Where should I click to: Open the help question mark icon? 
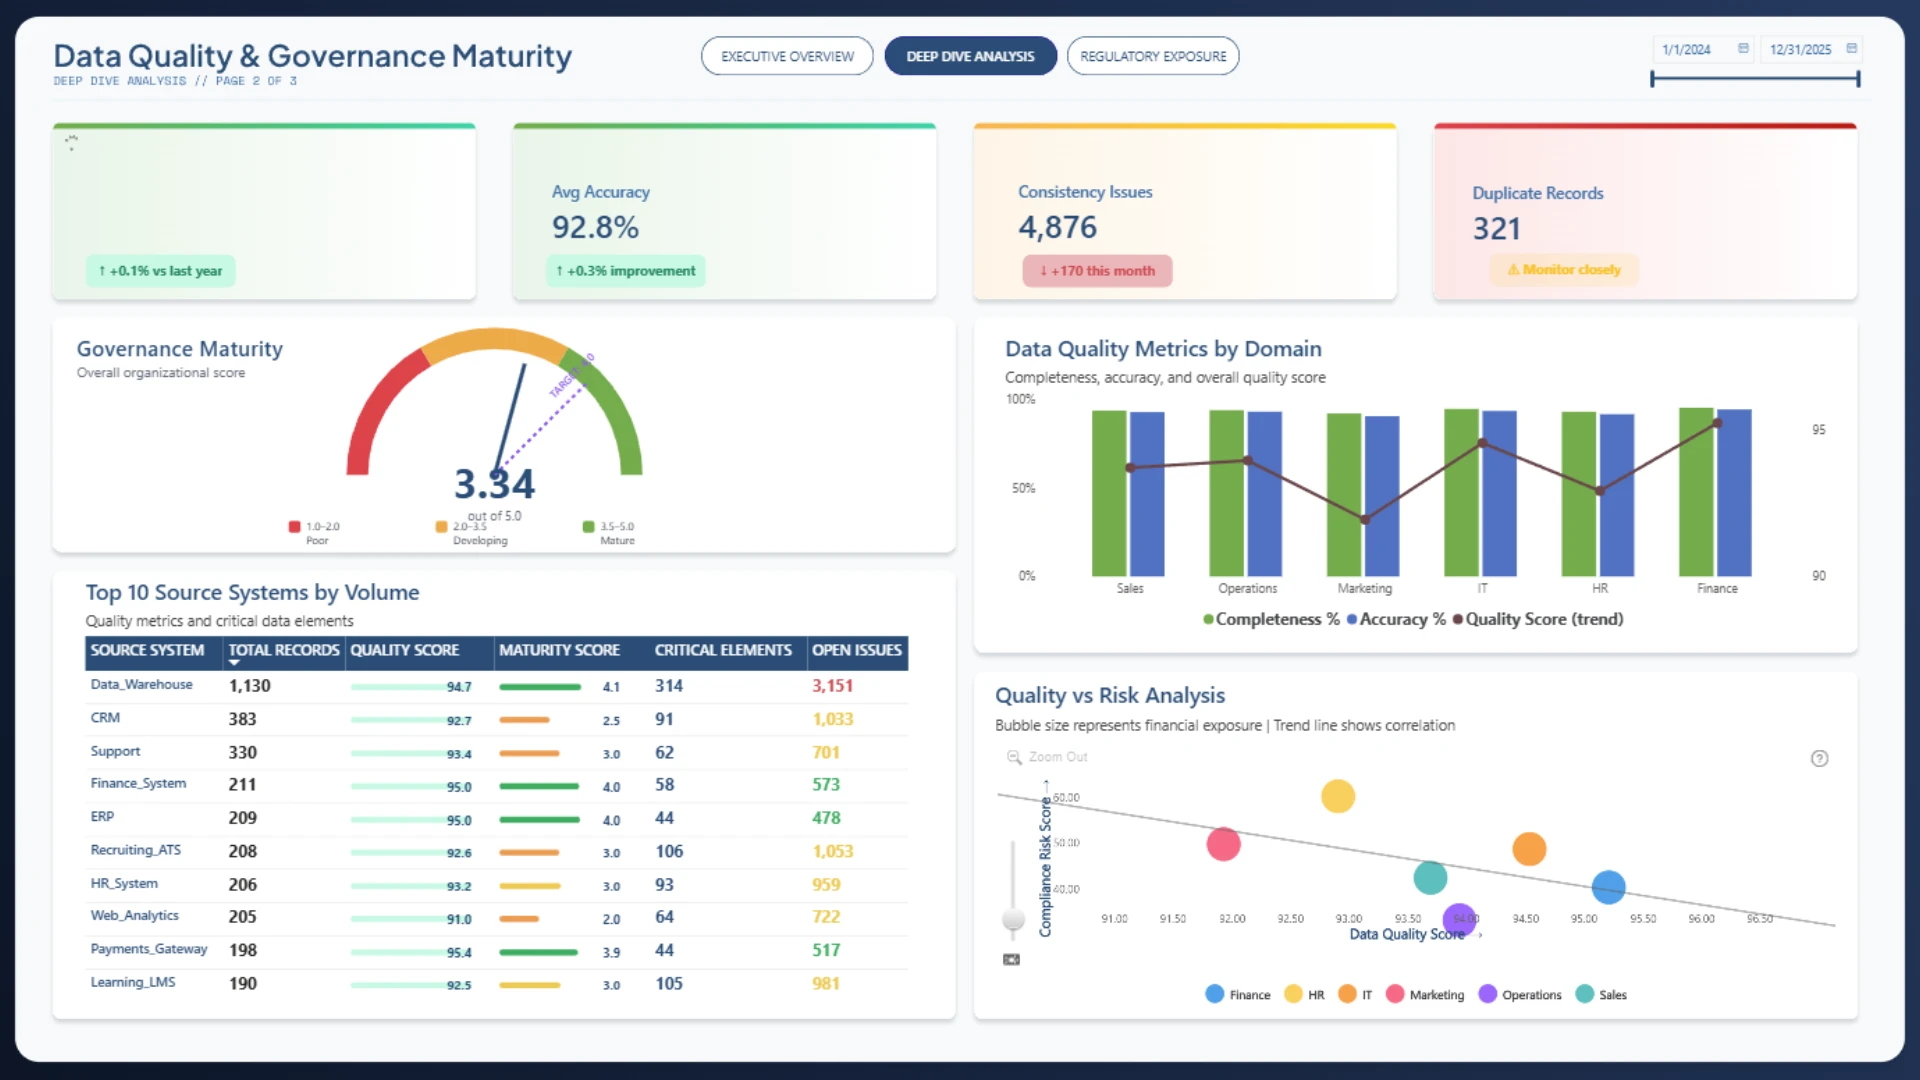[1819, 758]
